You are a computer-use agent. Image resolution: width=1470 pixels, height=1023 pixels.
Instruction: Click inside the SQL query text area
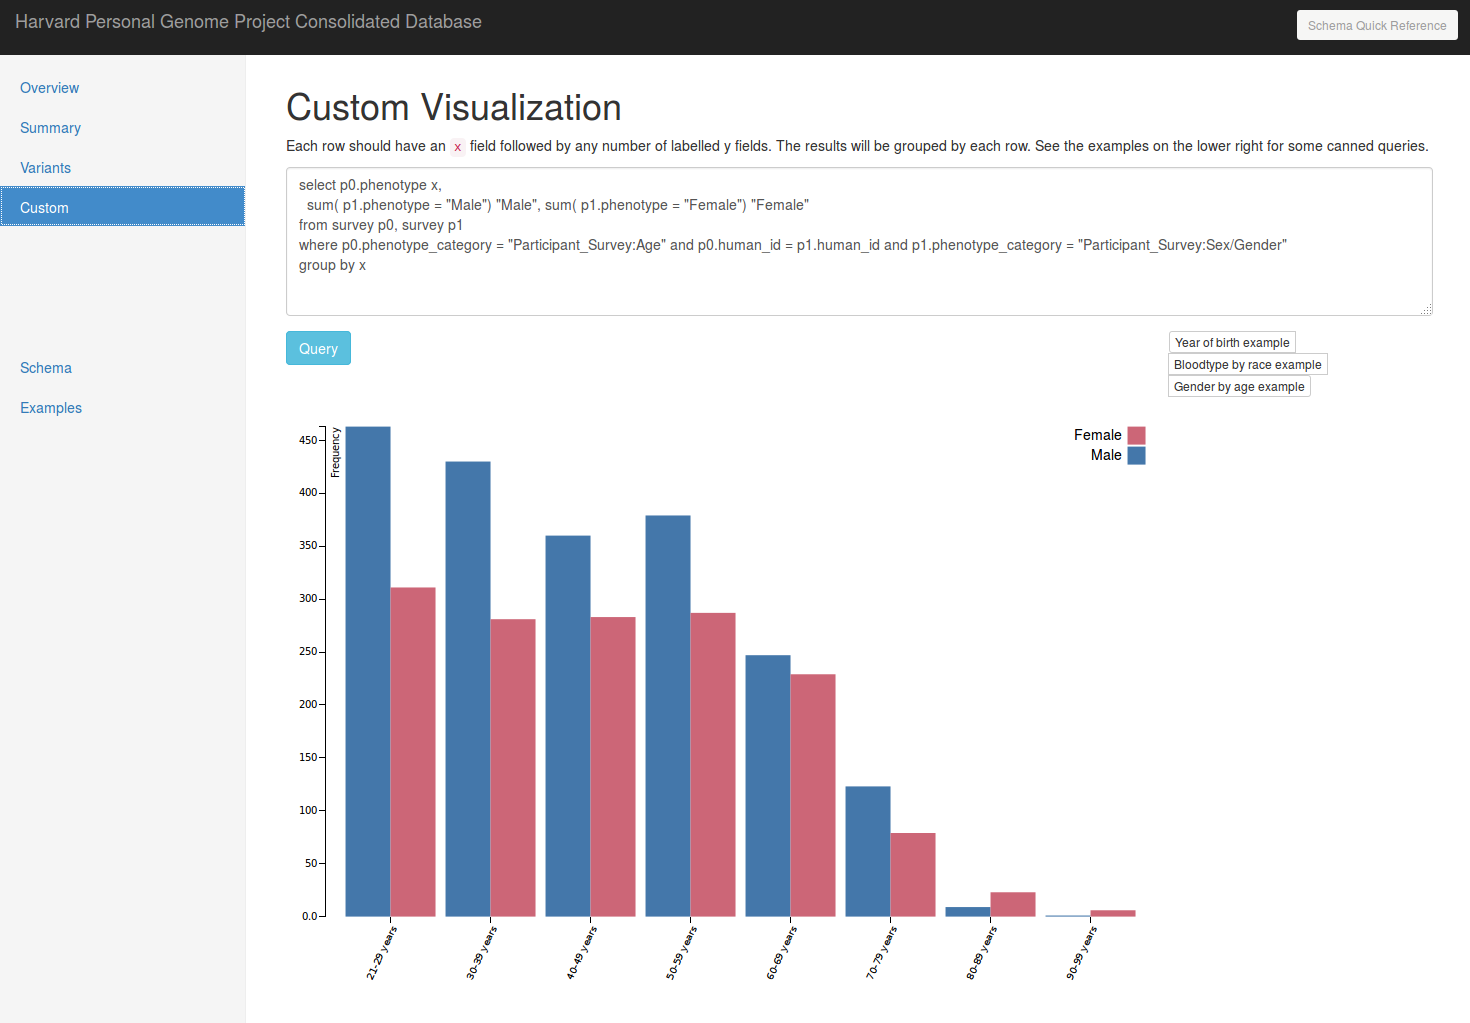point(859,242)
